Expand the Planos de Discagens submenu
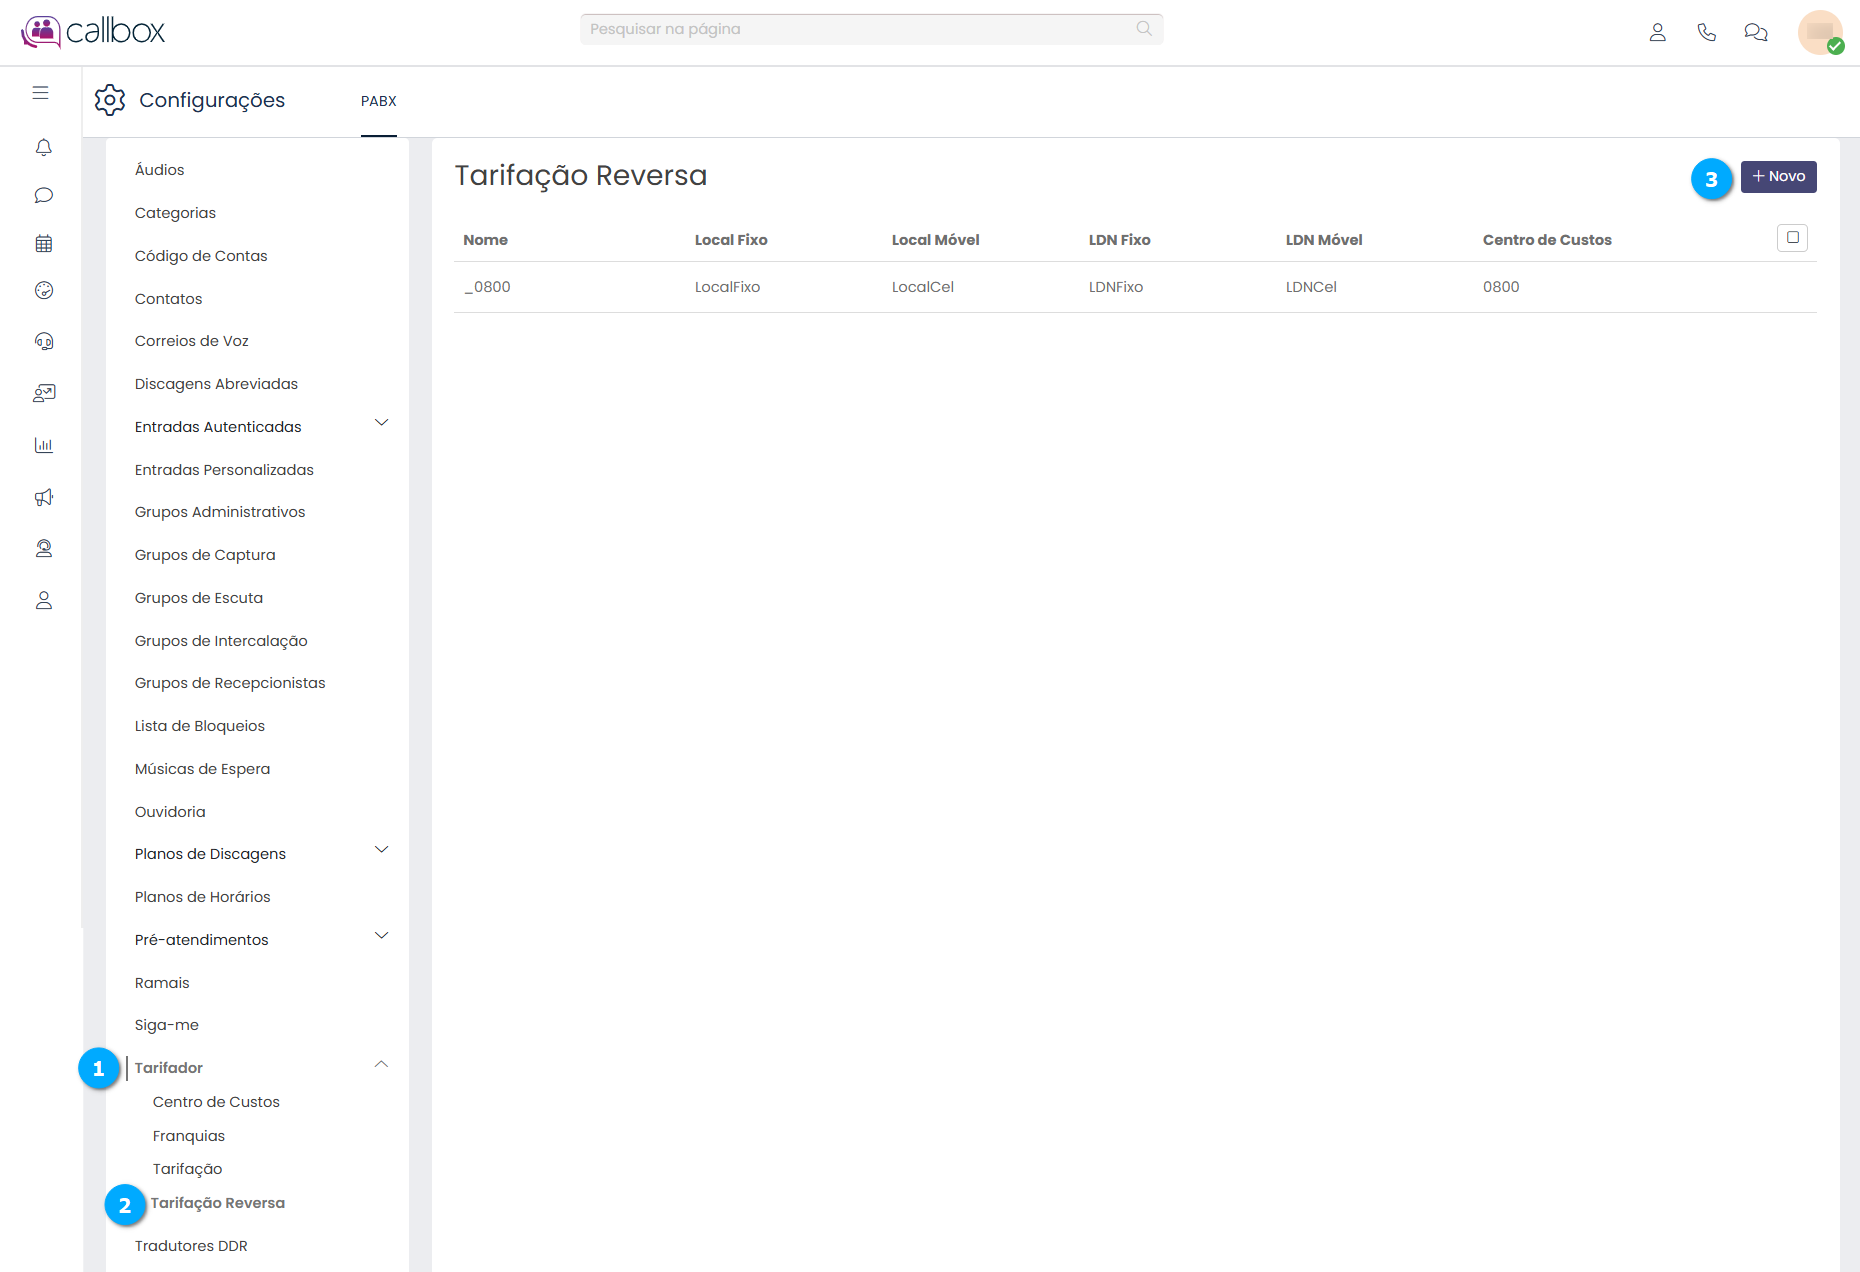The width and height of the screenshot is (1860, 1272). tap(381, 850)
